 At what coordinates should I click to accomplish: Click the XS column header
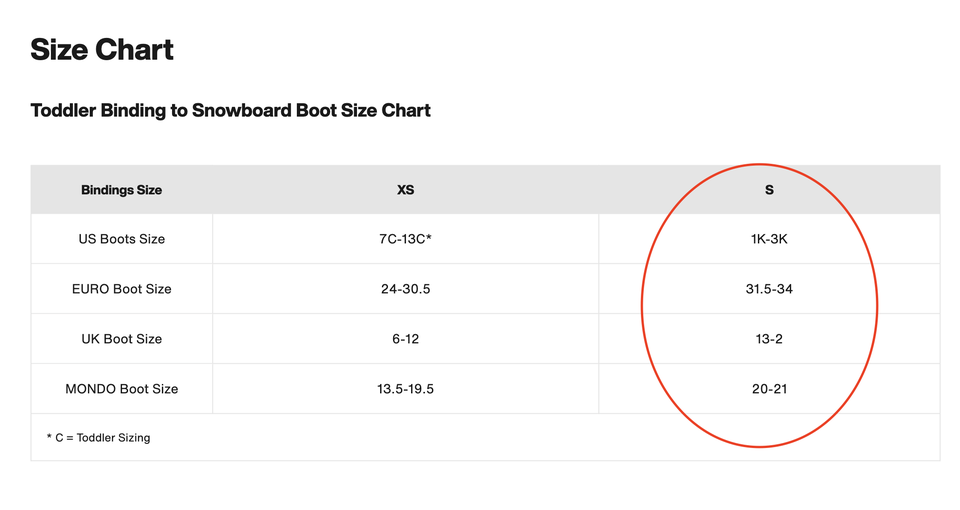405,190
